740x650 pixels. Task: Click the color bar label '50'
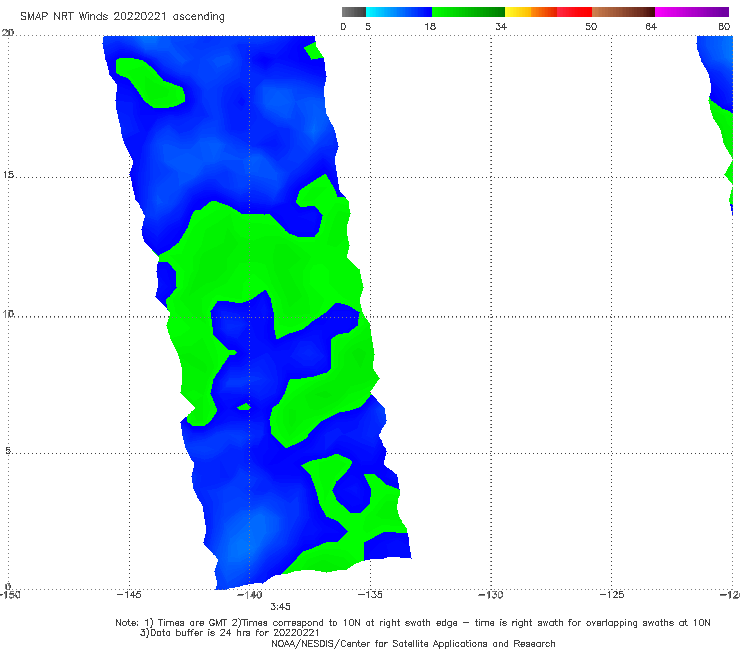point(591,26)
